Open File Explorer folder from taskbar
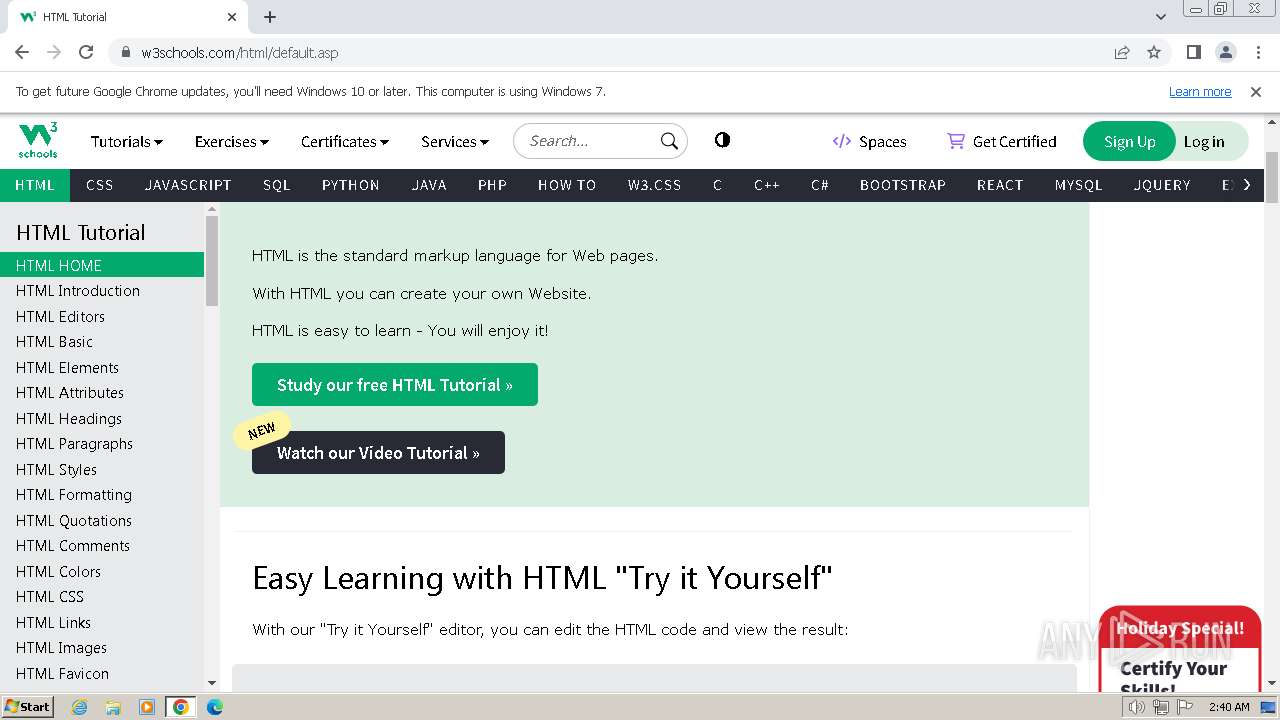The image size is (1280, 720). (x=113, y=707)
